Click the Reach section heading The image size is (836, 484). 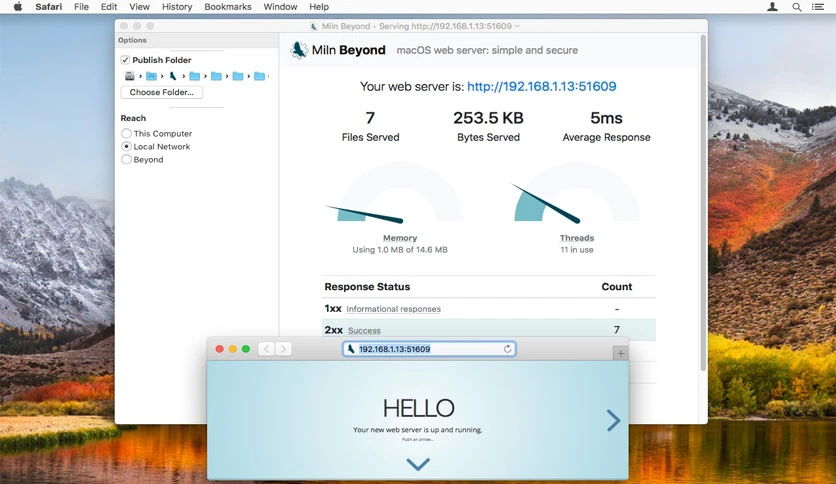pyautogui.click(x=133, y=118)
